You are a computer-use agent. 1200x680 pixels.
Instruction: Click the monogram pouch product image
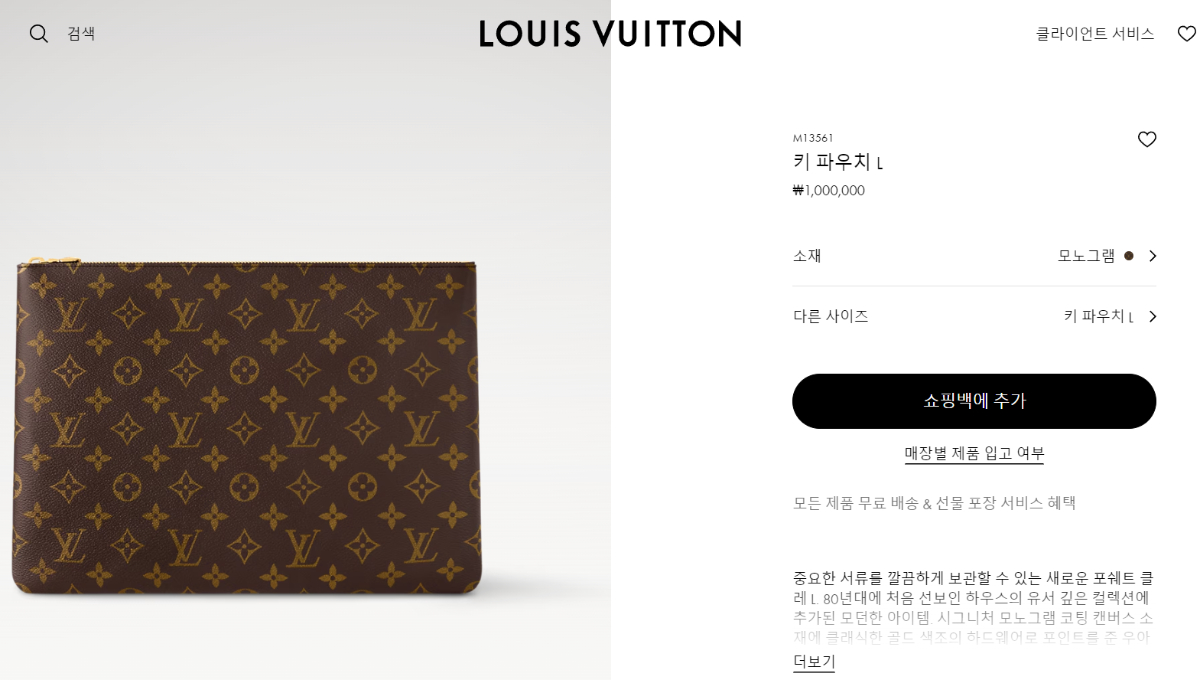[x=245, y=425]
